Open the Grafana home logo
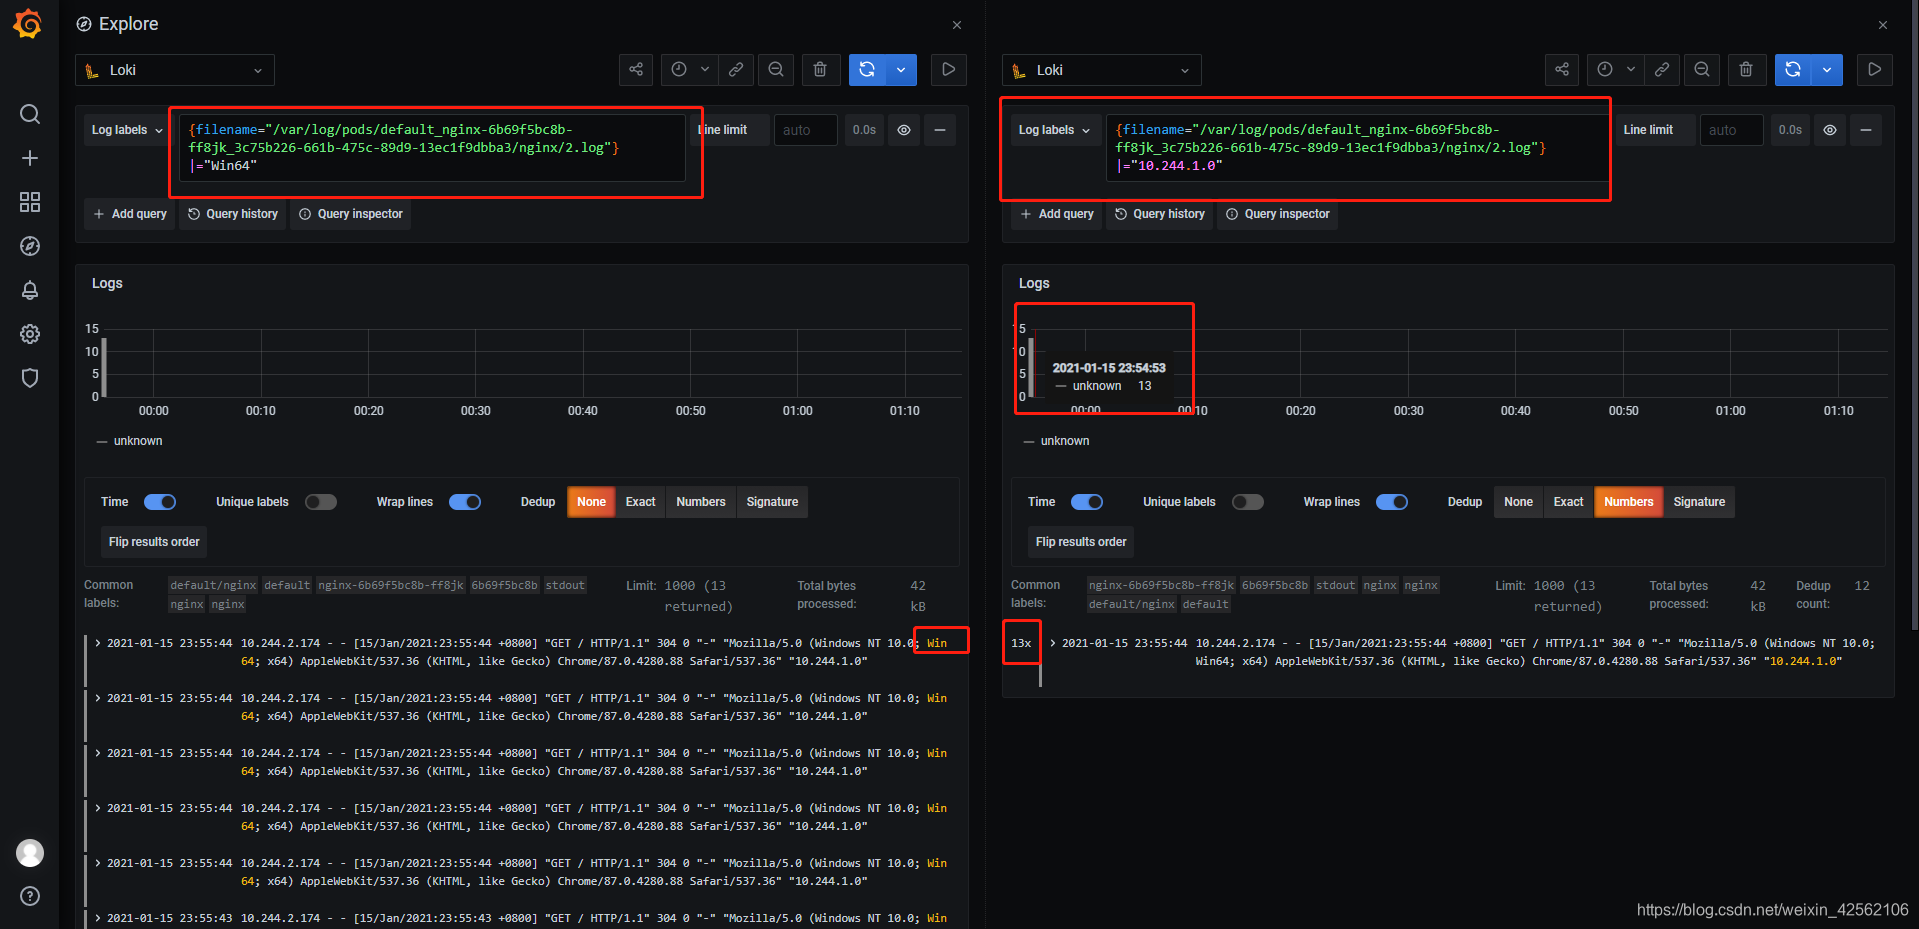Screen dimensions: 1919x929 (x=28, y=23)
